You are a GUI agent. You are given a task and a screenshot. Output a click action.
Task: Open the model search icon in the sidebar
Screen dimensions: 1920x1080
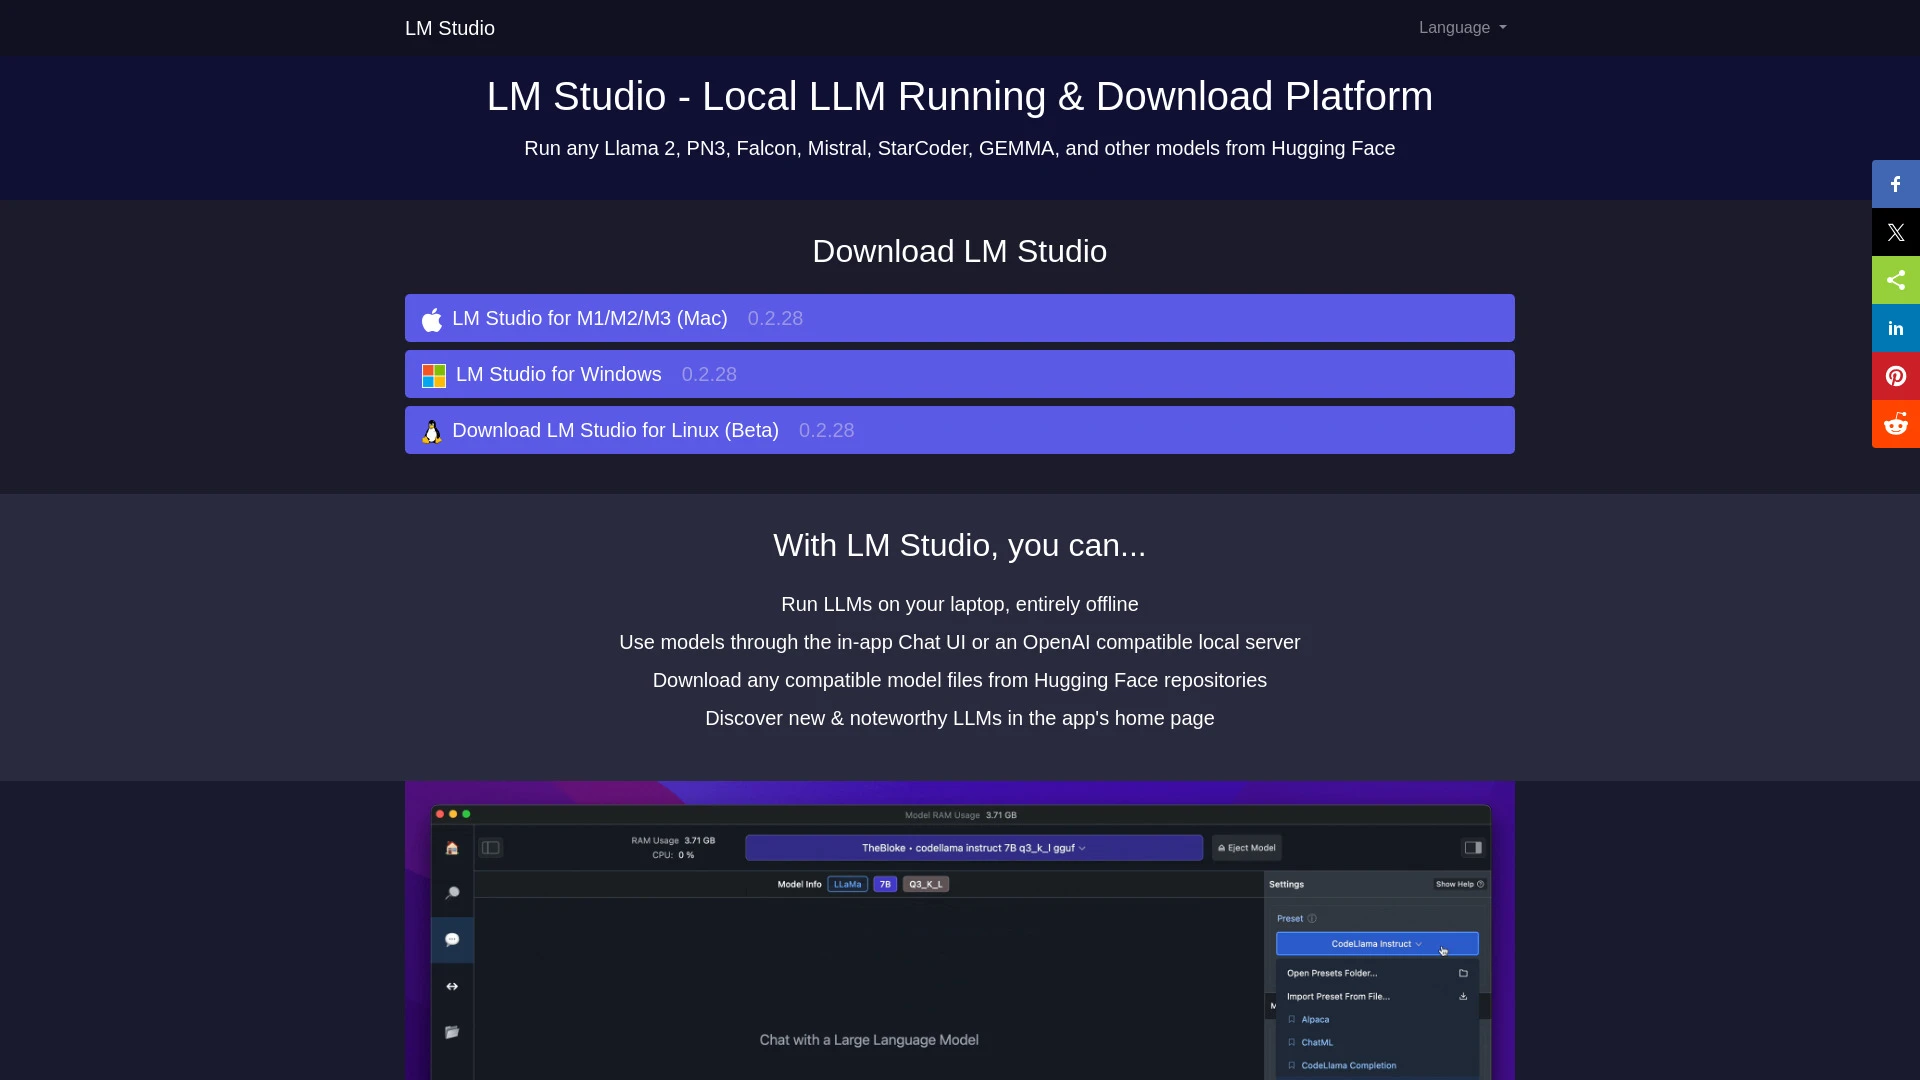(452, 893)
